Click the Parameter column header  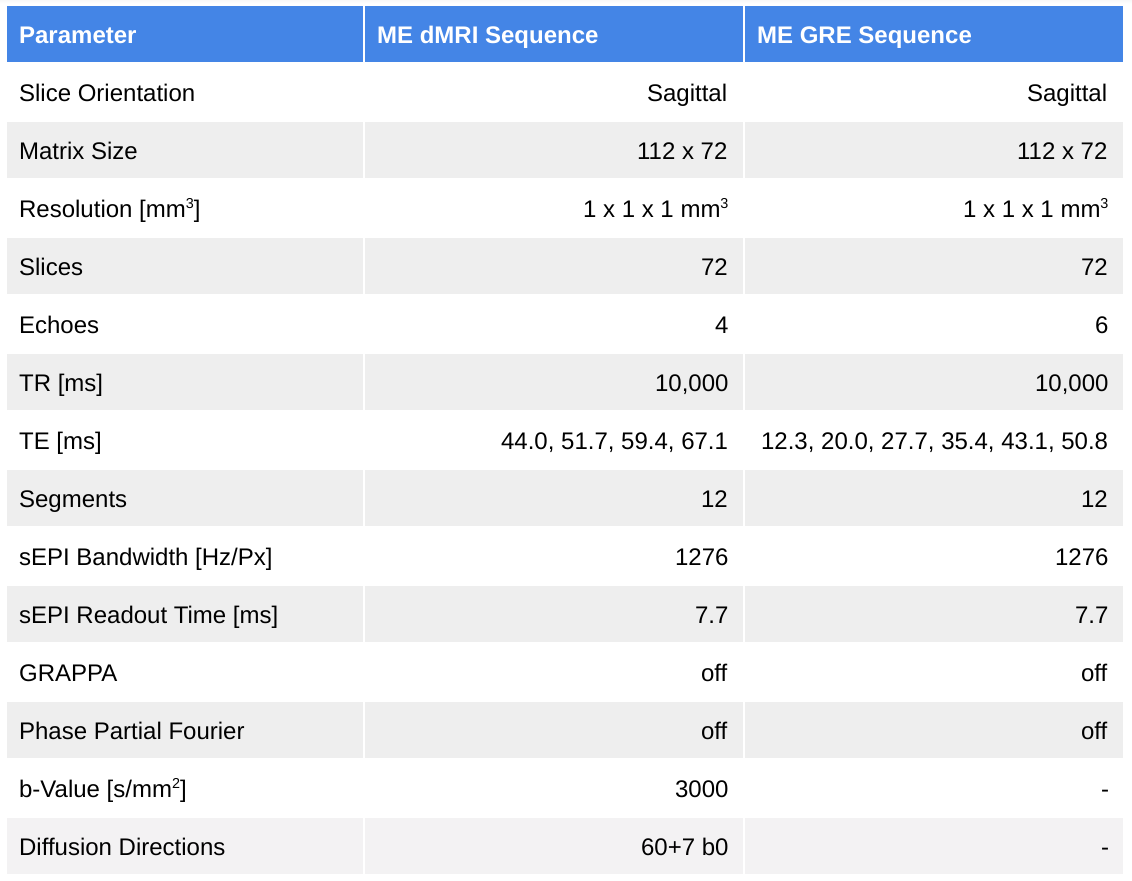point(78,35)
